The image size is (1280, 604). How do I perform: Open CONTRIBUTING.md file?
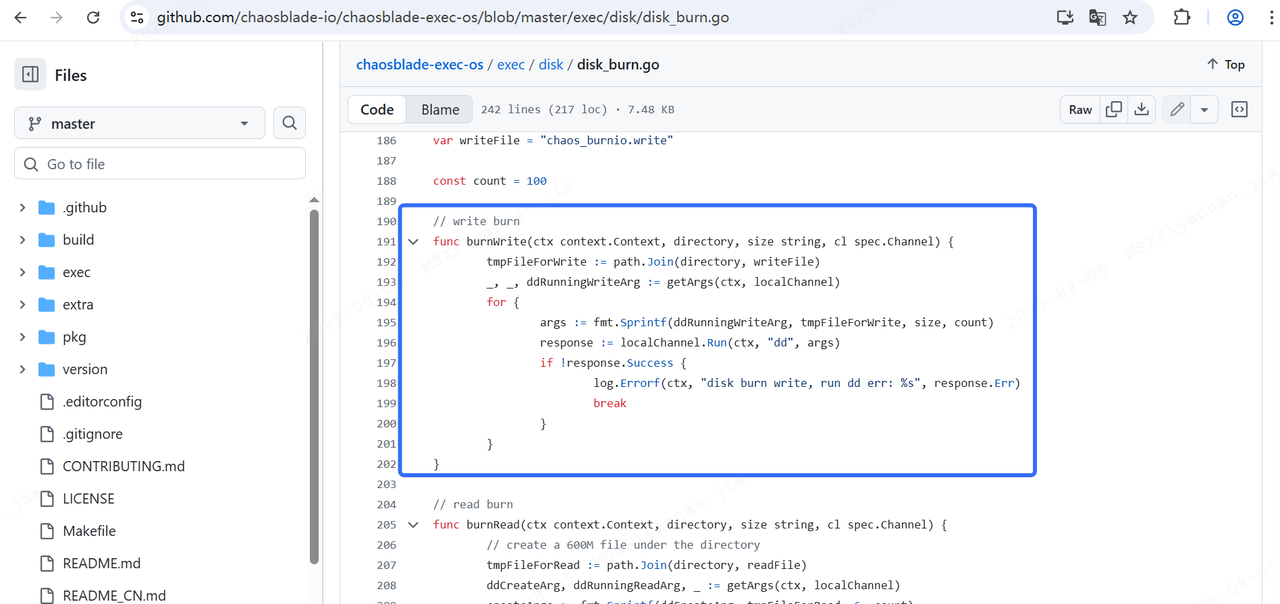[123, 466]
